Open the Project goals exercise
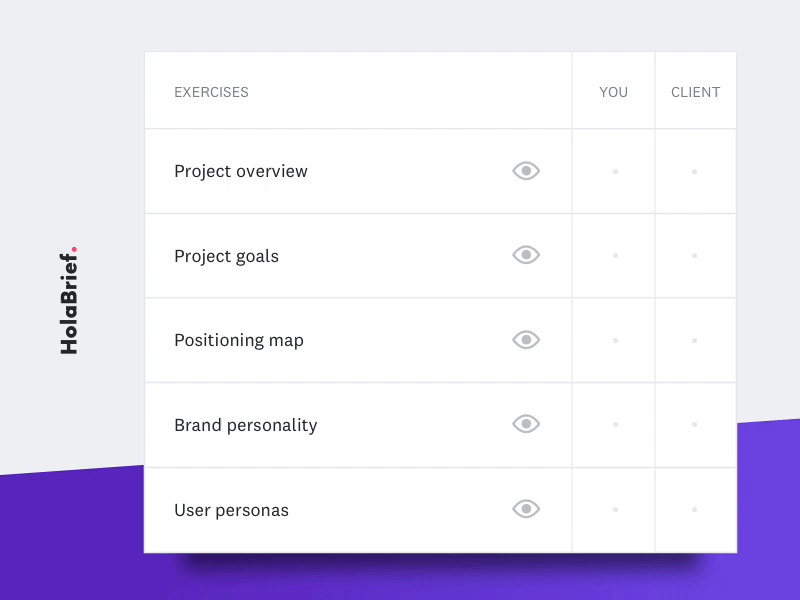The width and height of the screenshot is (800, 600). [x=227, y=256]
